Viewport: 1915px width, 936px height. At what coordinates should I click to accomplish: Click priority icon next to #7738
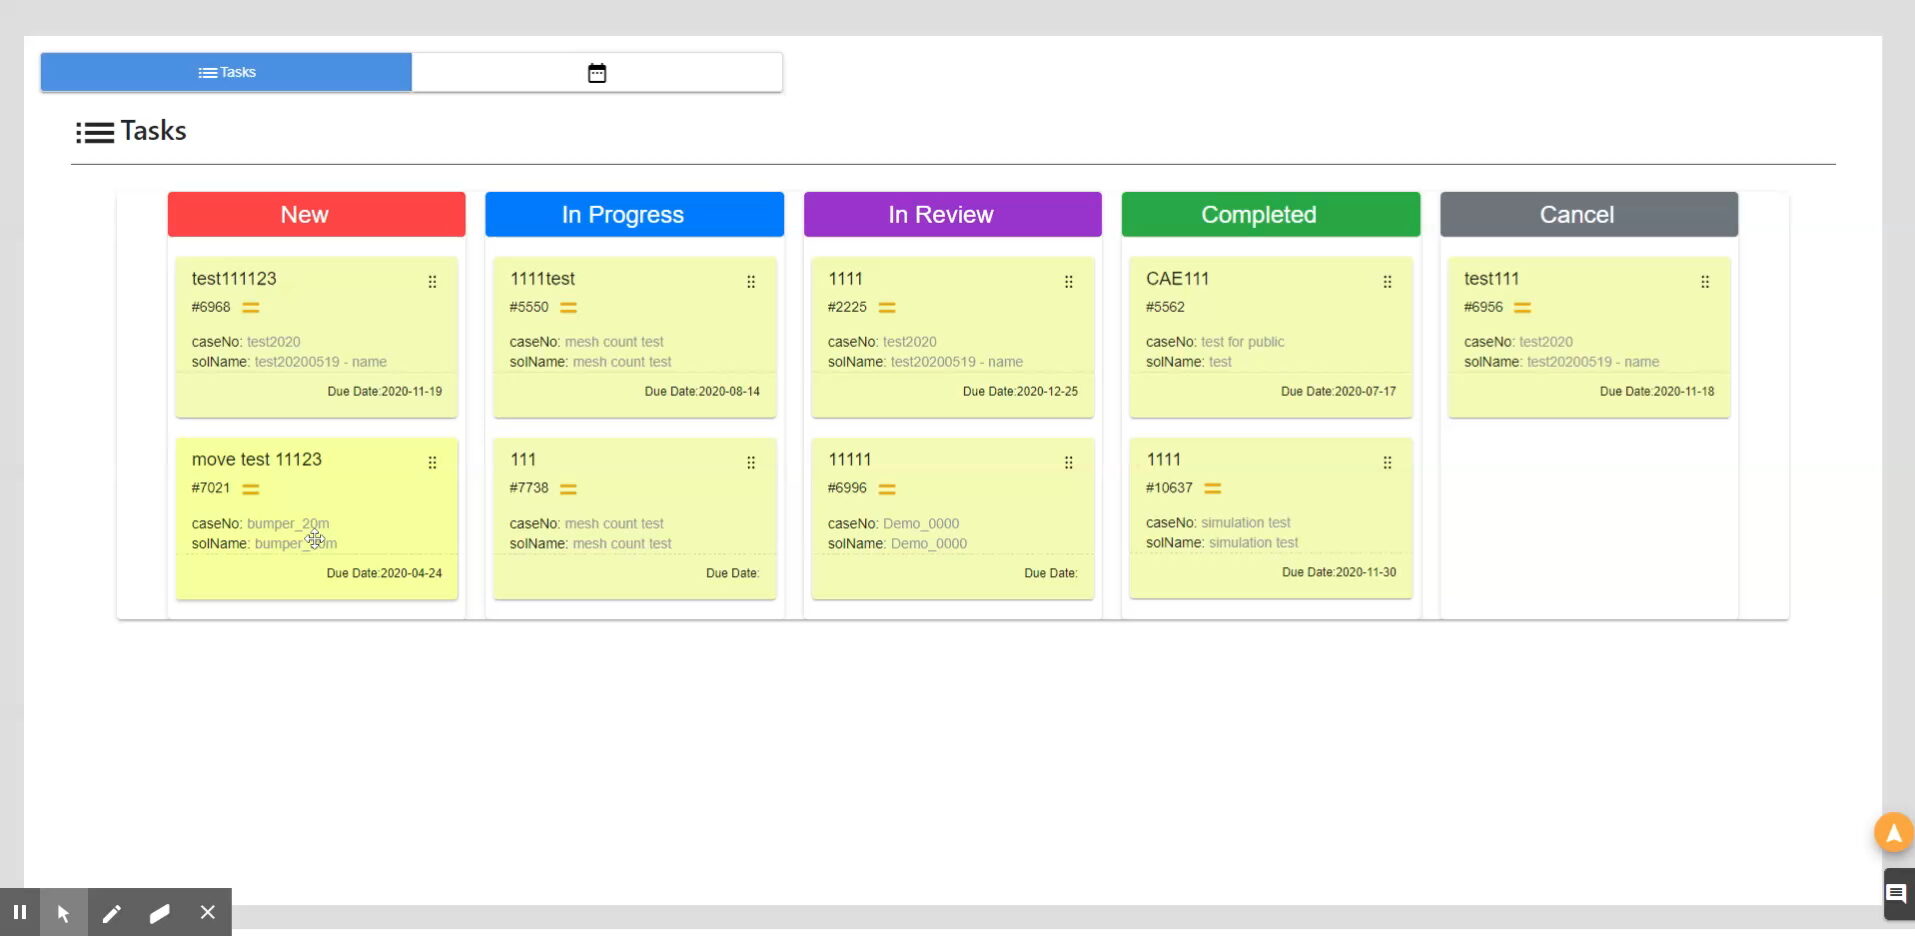coord(568,489)
